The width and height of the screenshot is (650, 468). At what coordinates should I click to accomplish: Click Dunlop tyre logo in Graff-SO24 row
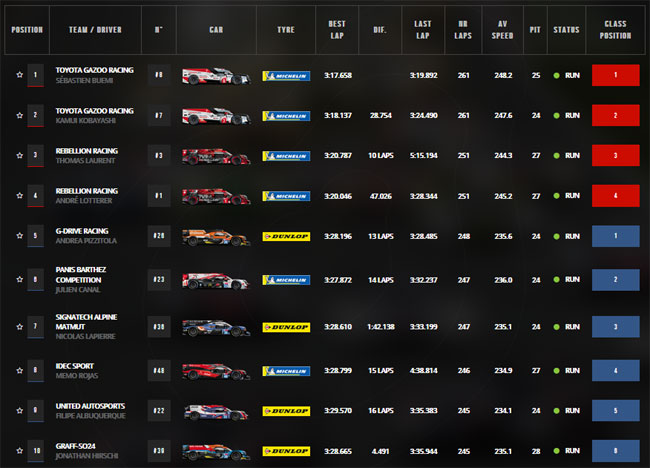(286, 451)
